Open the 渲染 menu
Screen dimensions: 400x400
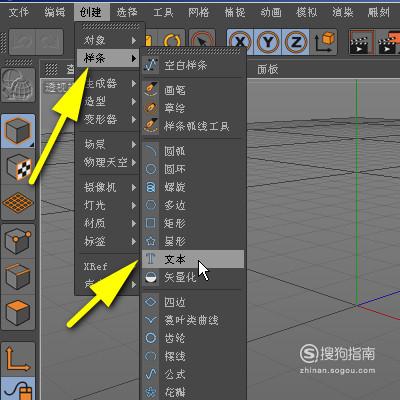(343, 13)
